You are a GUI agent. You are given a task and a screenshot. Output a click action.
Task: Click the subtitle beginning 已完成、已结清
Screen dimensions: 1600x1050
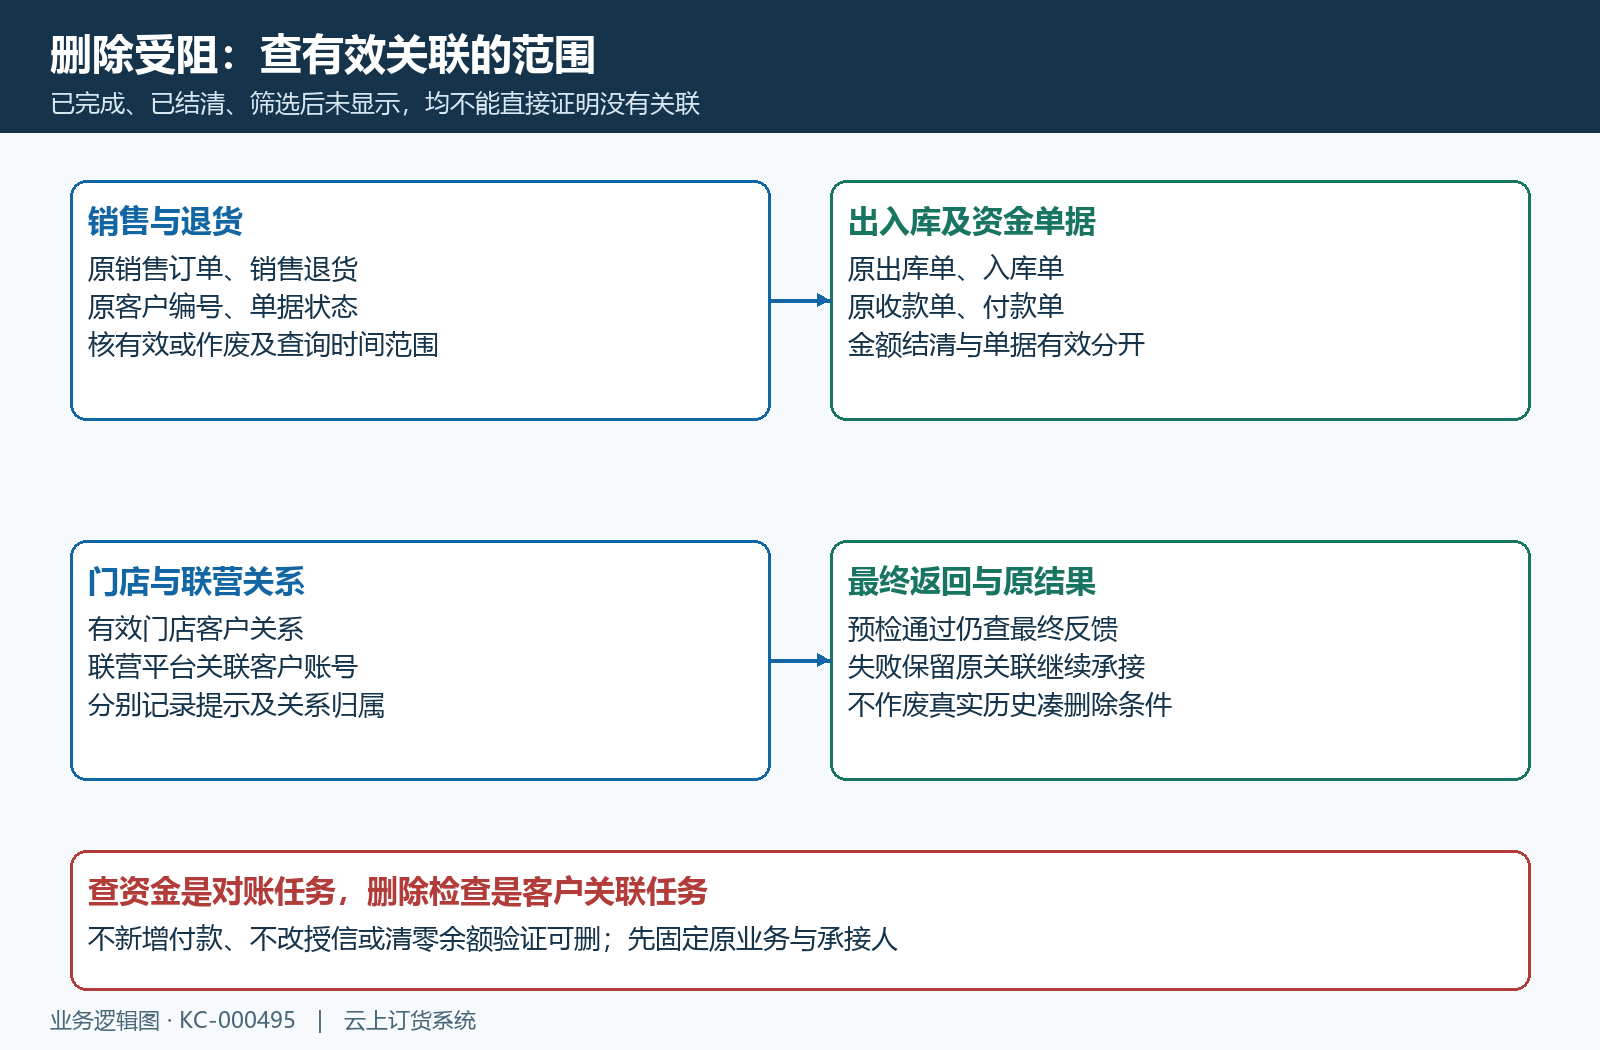pos(375,104)
